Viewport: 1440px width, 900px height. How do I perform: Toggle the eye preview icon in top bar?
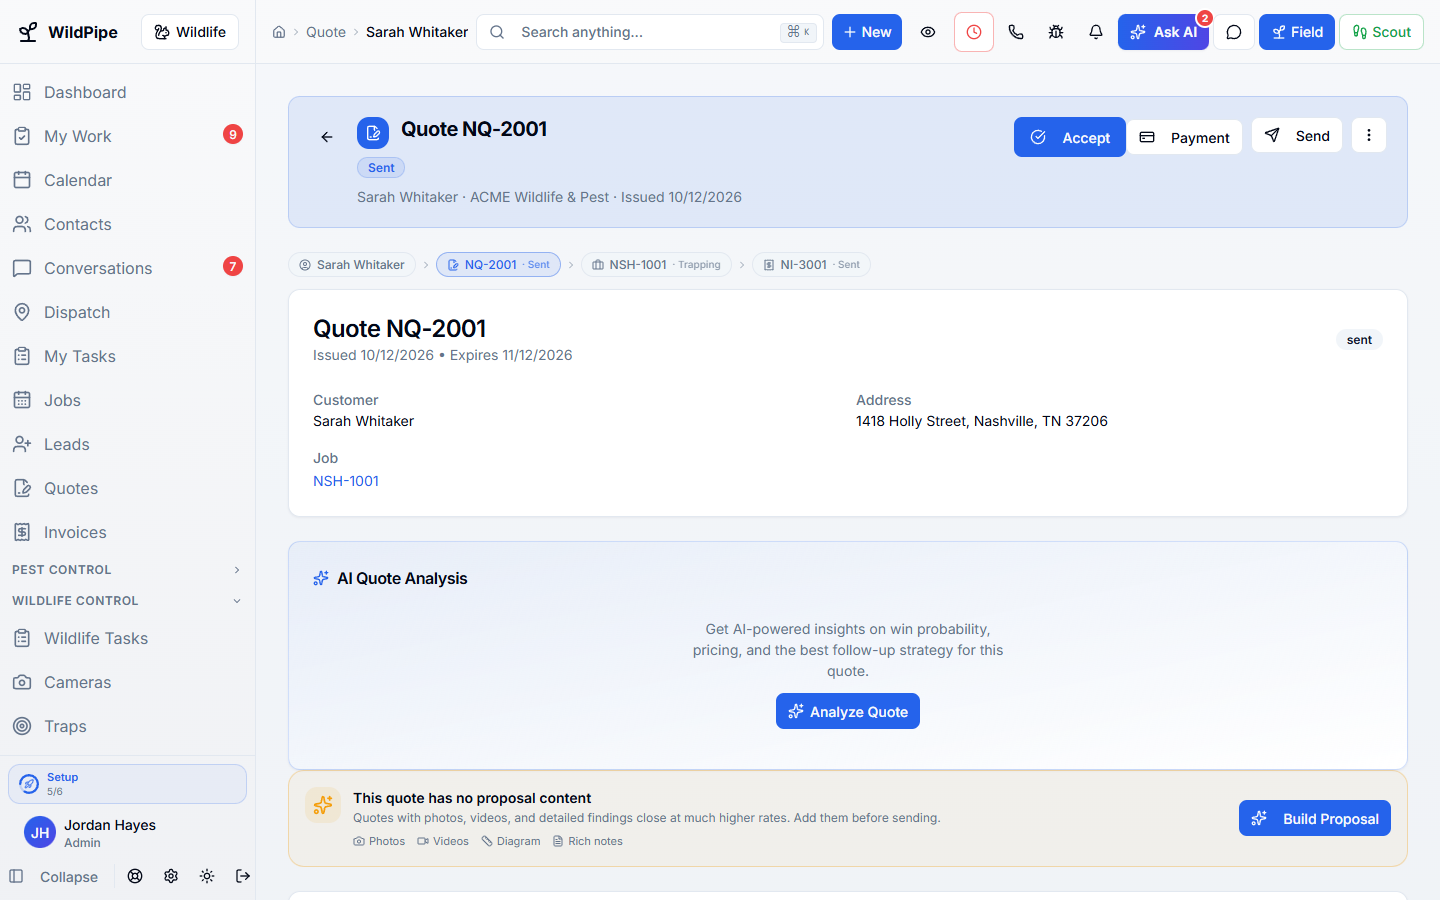click(x=928, y=32)
